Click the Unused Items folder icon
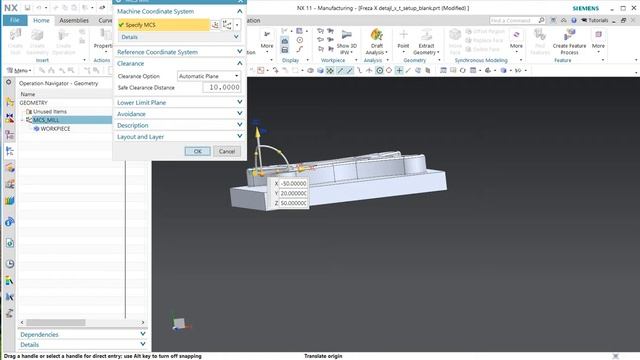The height and width of the screenshot is (360, 640). [29, 111]
